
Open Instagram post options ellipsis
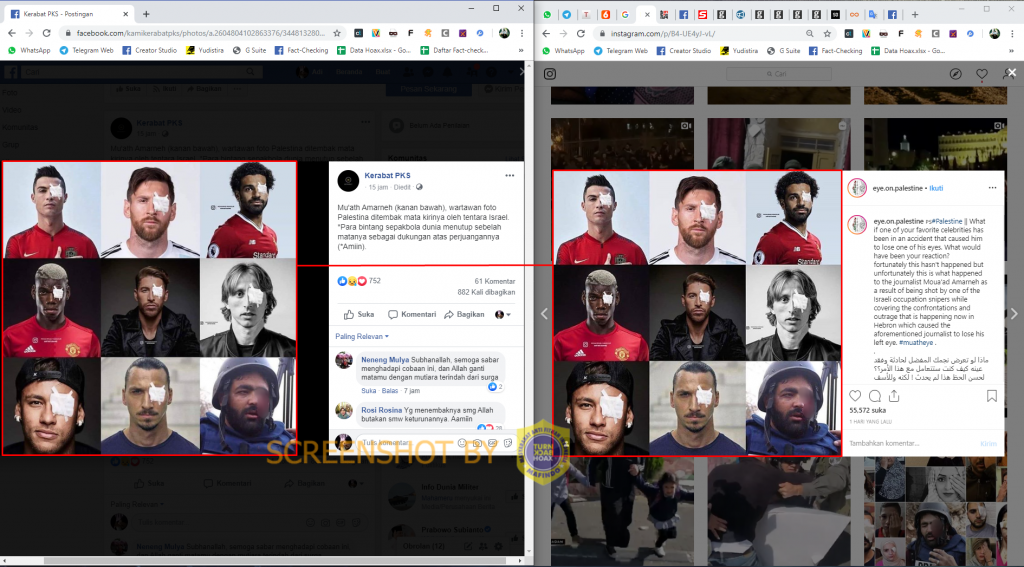[992, 188]
